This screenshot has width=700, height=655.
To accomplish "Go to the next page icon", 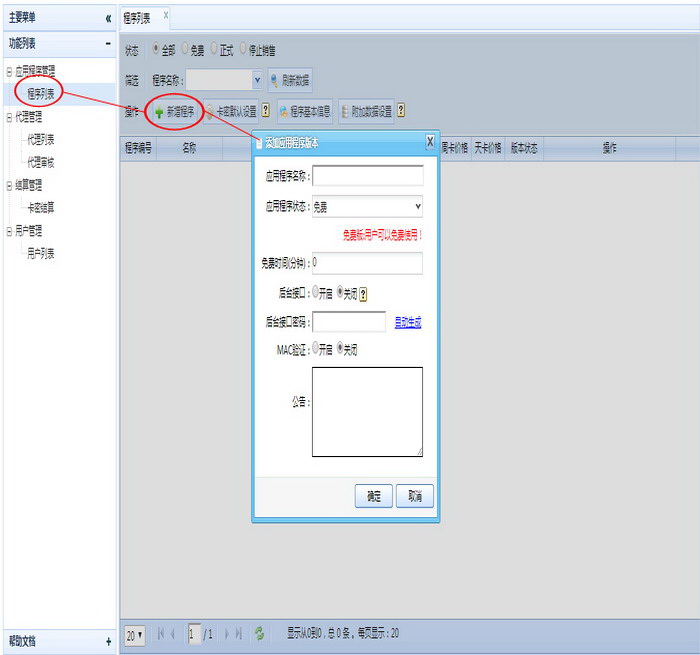I will (227, 634).
